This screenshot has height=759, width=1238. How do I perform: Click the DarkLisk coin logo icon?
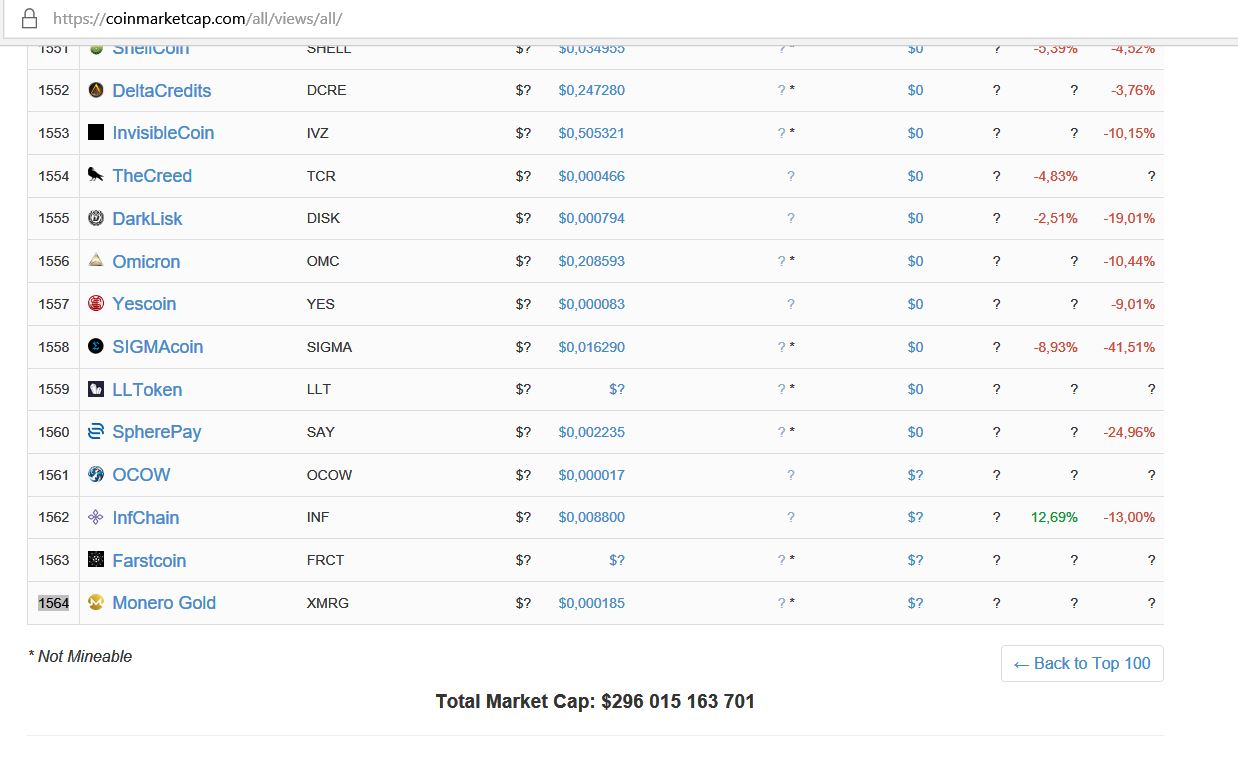[96, 218]
